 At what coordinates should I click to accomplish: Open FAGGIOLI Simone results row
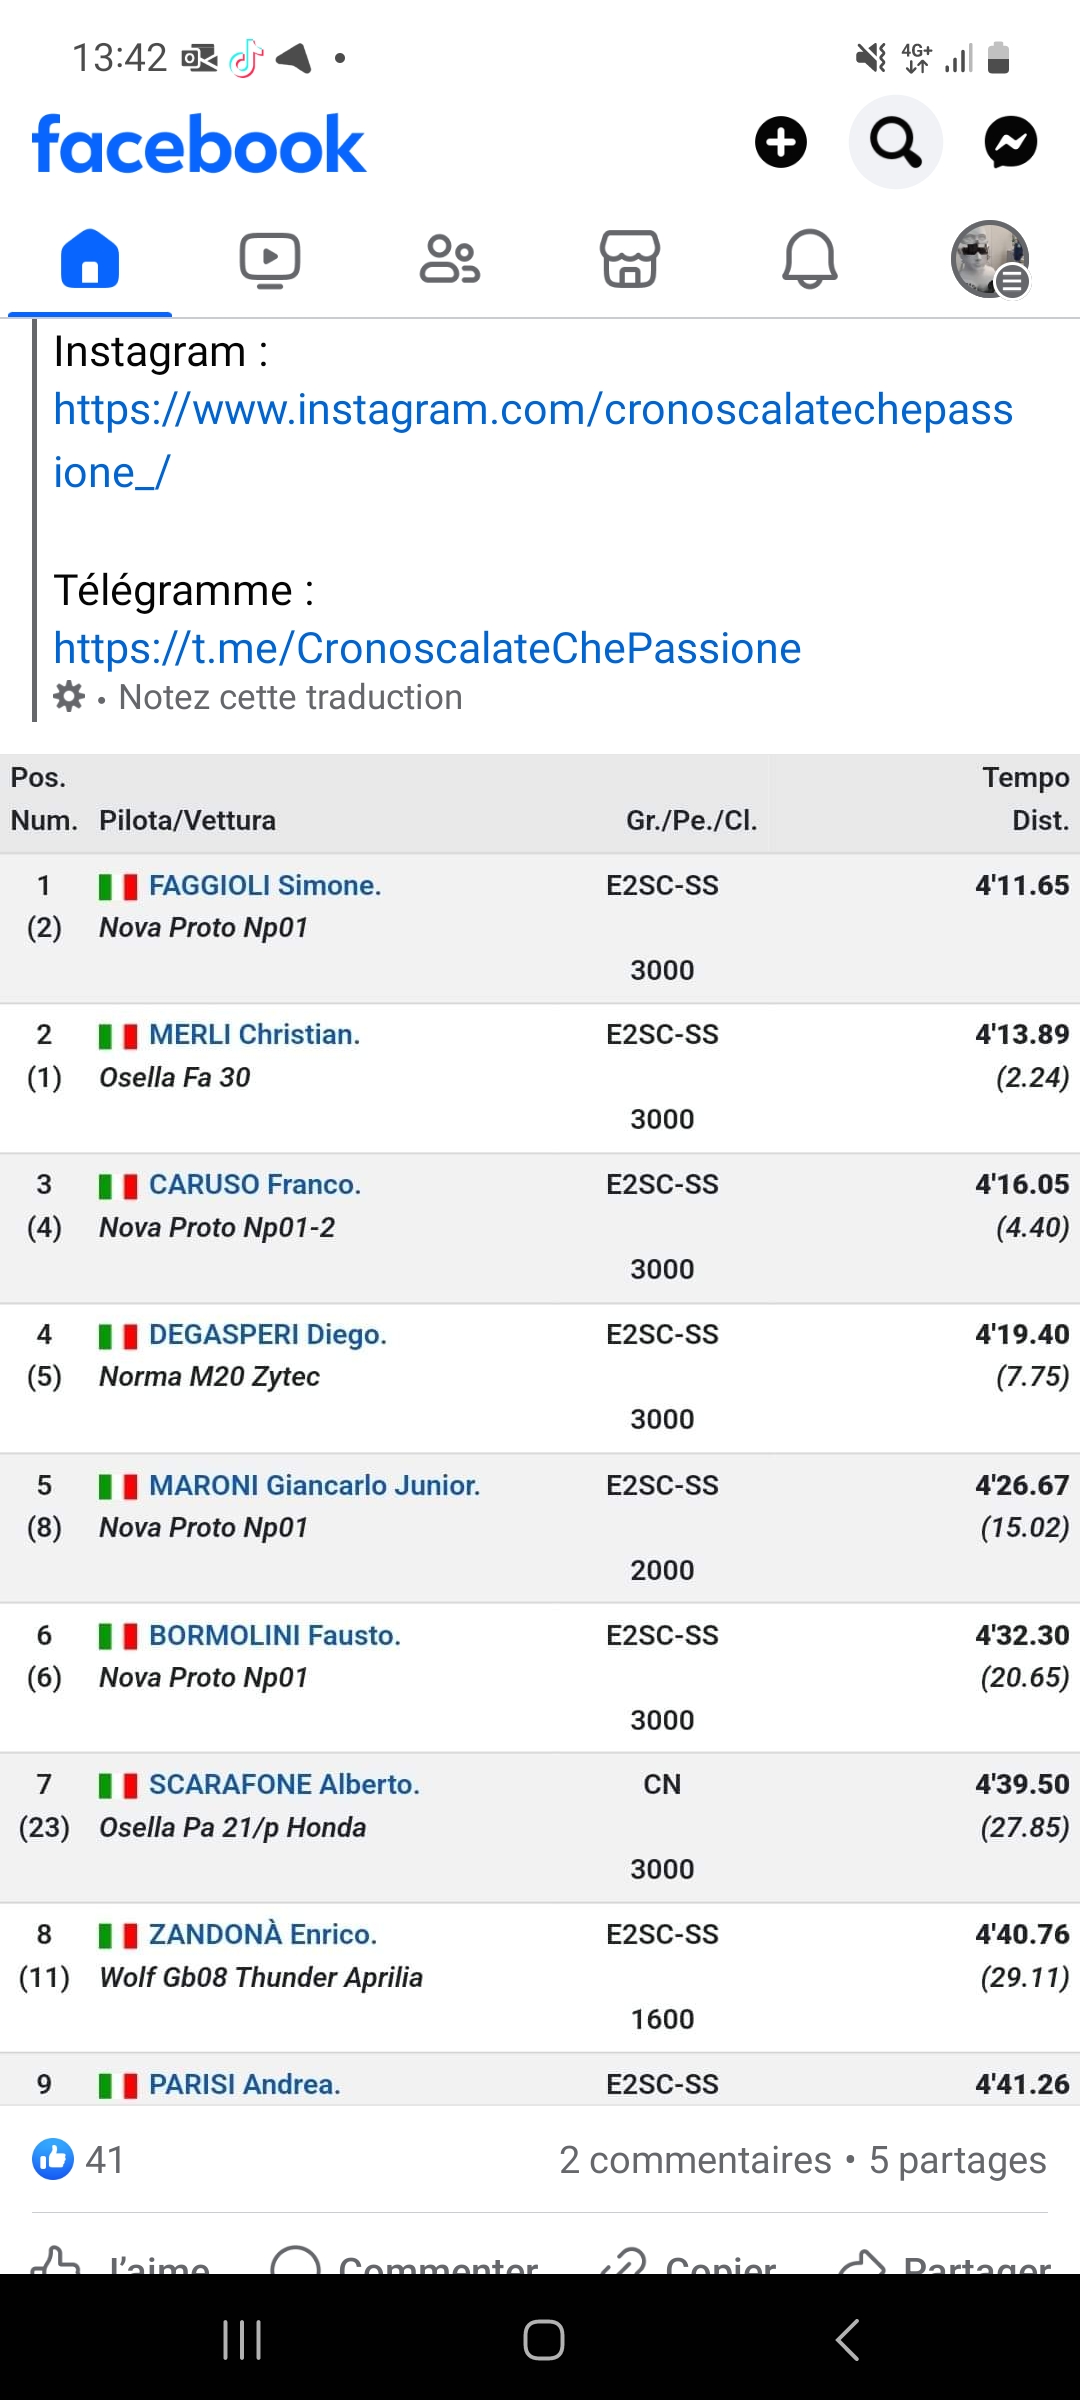540,928
